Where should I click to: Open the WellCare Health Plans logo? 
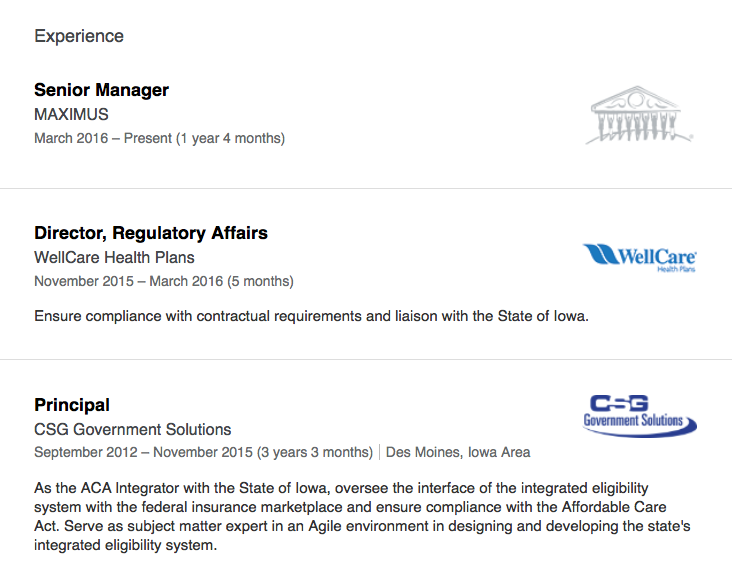[640, 258]
